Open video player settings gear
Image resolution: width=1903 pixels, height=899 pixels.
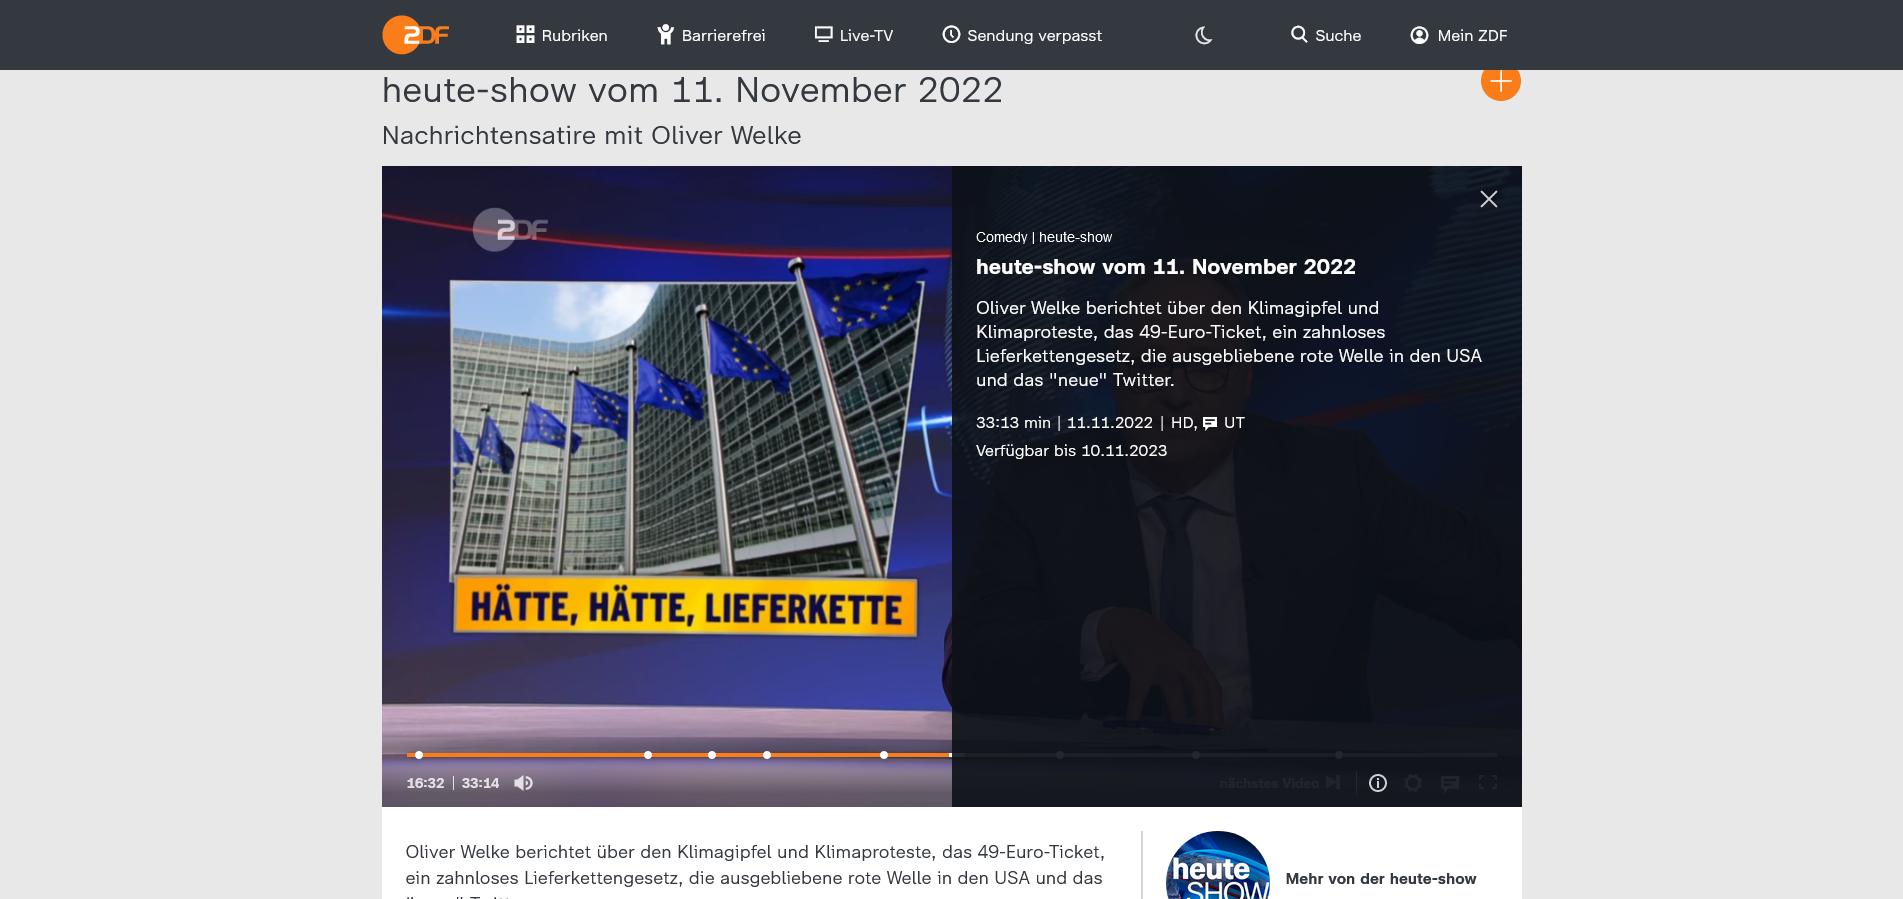point(1412,783)
